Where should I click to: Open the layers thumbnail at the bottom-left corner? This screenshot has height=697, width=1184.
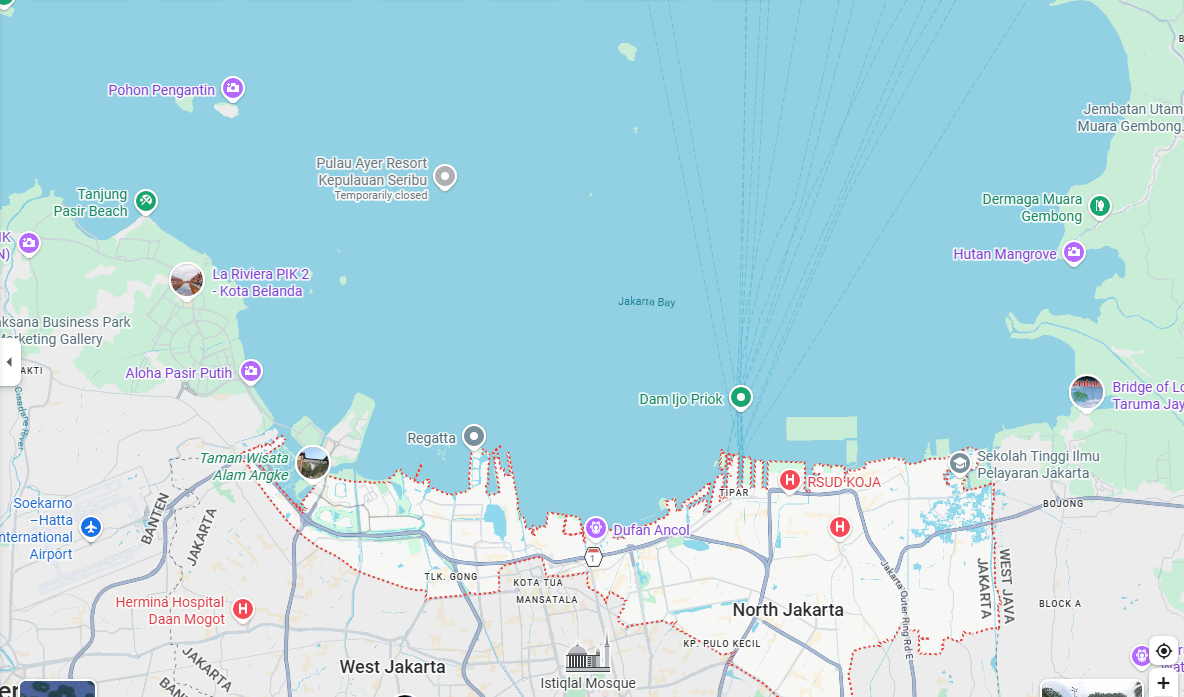tap(57, 689)
